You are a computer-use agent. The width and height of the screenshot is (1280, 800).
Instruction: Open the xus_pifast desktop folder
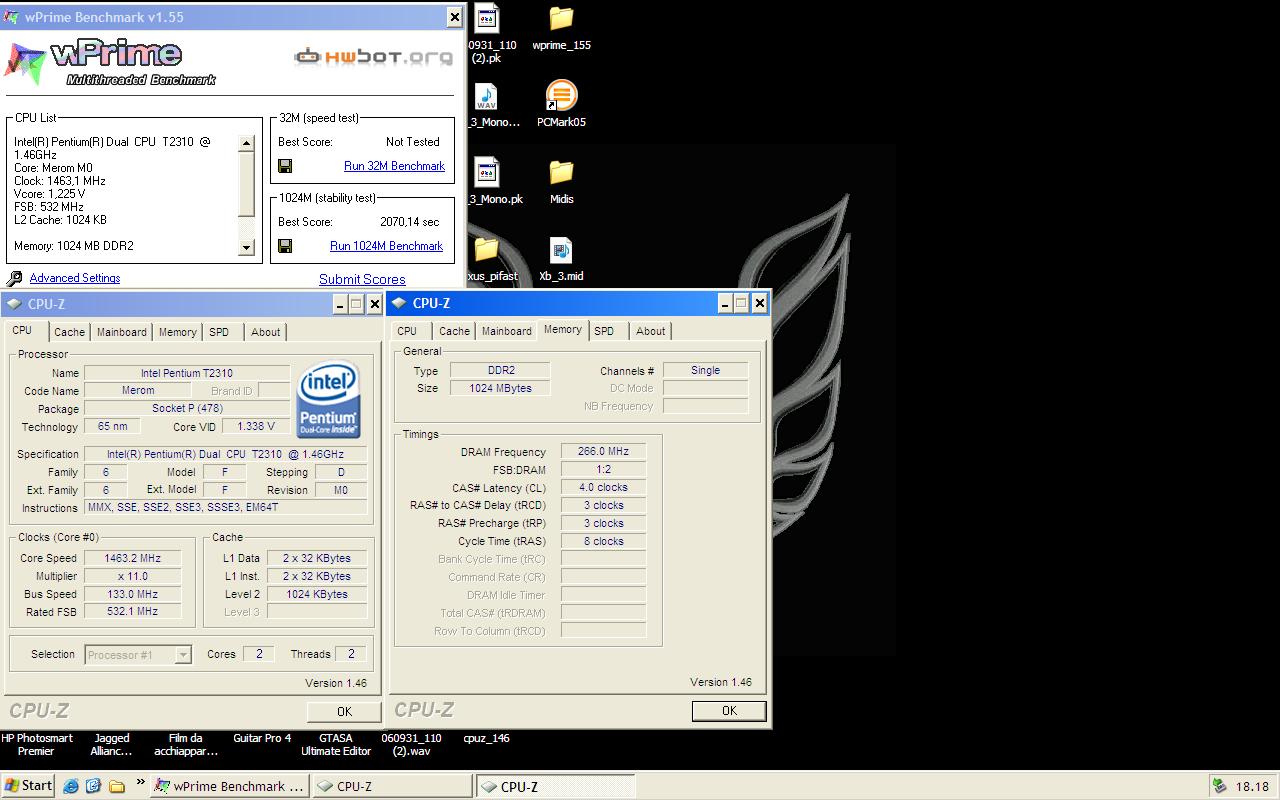tap(486, 250)
